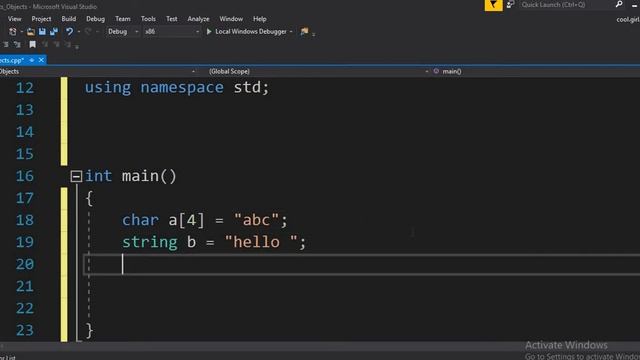Screen dimensions: 640x360
Task: Click toolbar overflow options after debugger
Action: coord(313,34)
